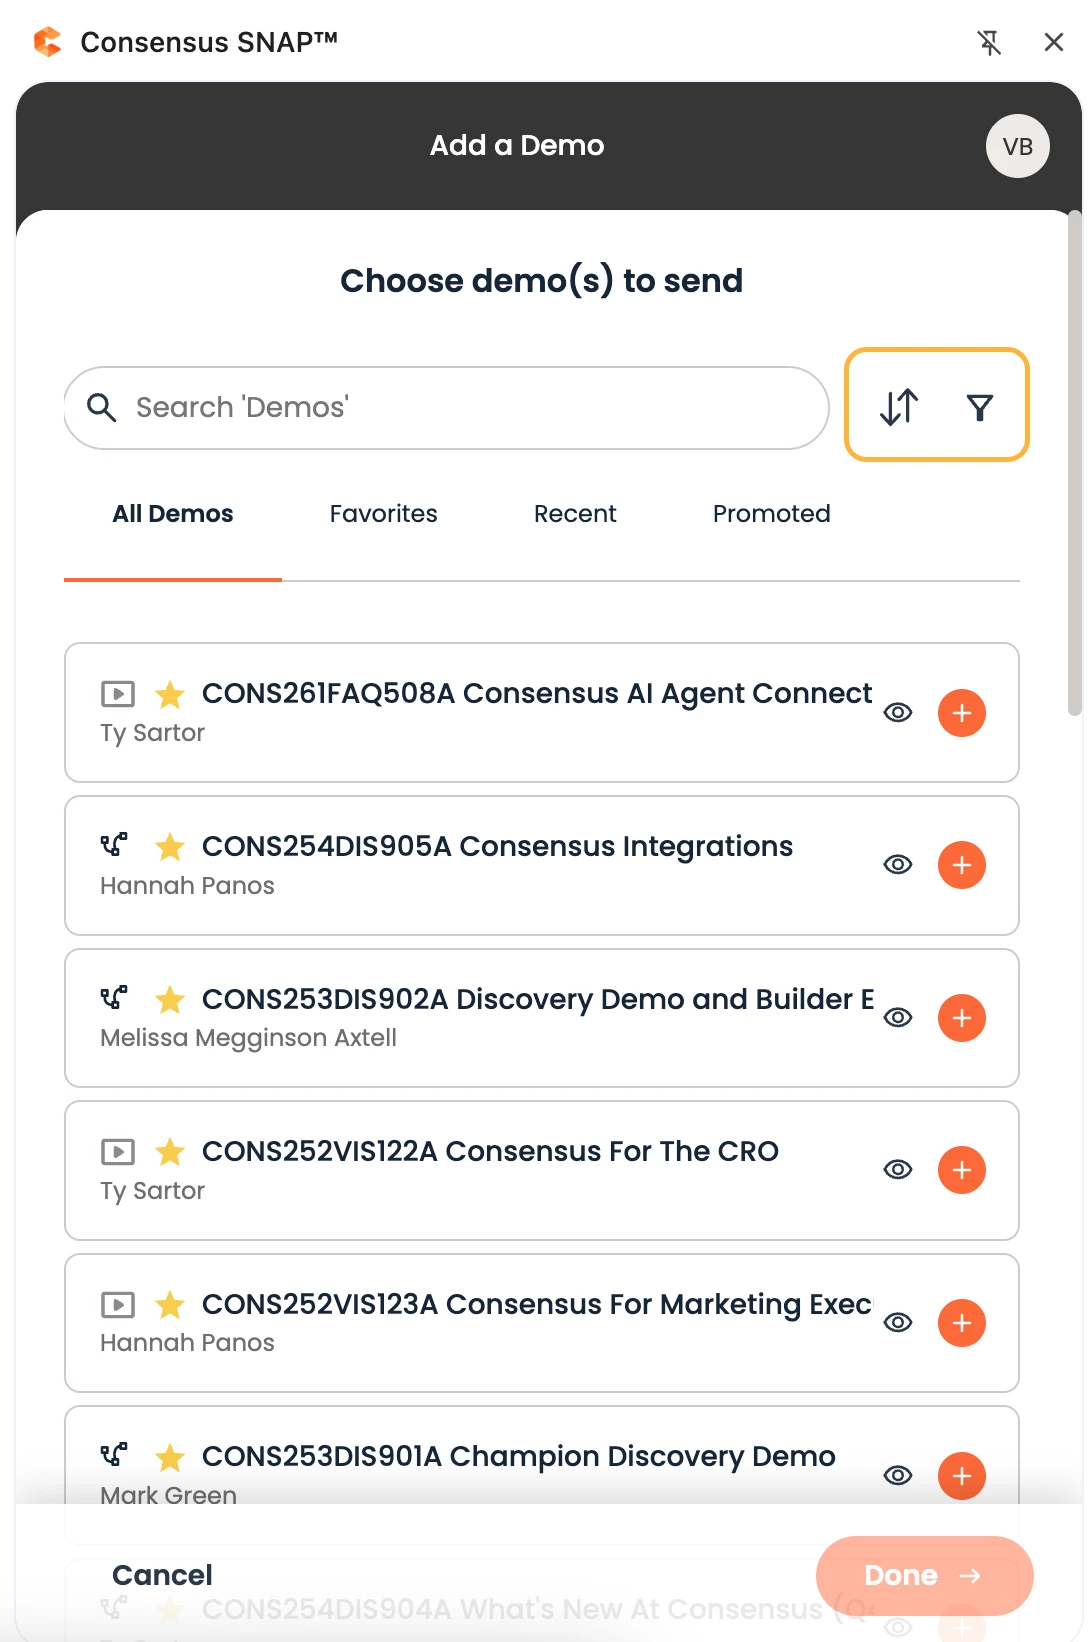
Task: Switch to the Recent tab
Action: tap(575, 514)
